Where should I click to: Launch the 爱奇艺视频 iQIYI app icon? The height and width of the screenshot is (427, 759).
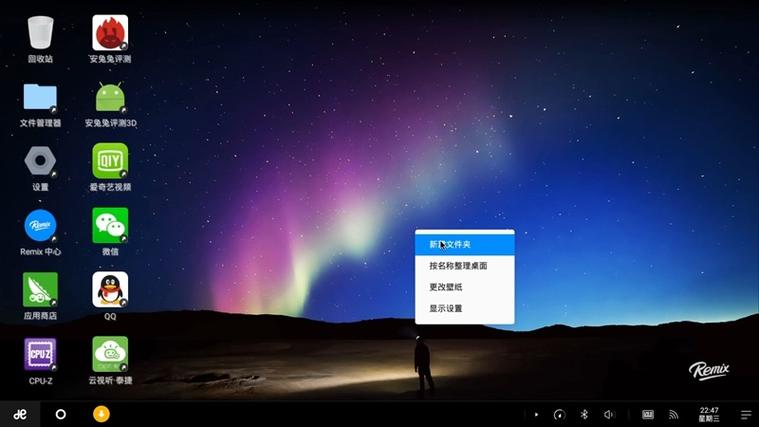coord(110,161)
